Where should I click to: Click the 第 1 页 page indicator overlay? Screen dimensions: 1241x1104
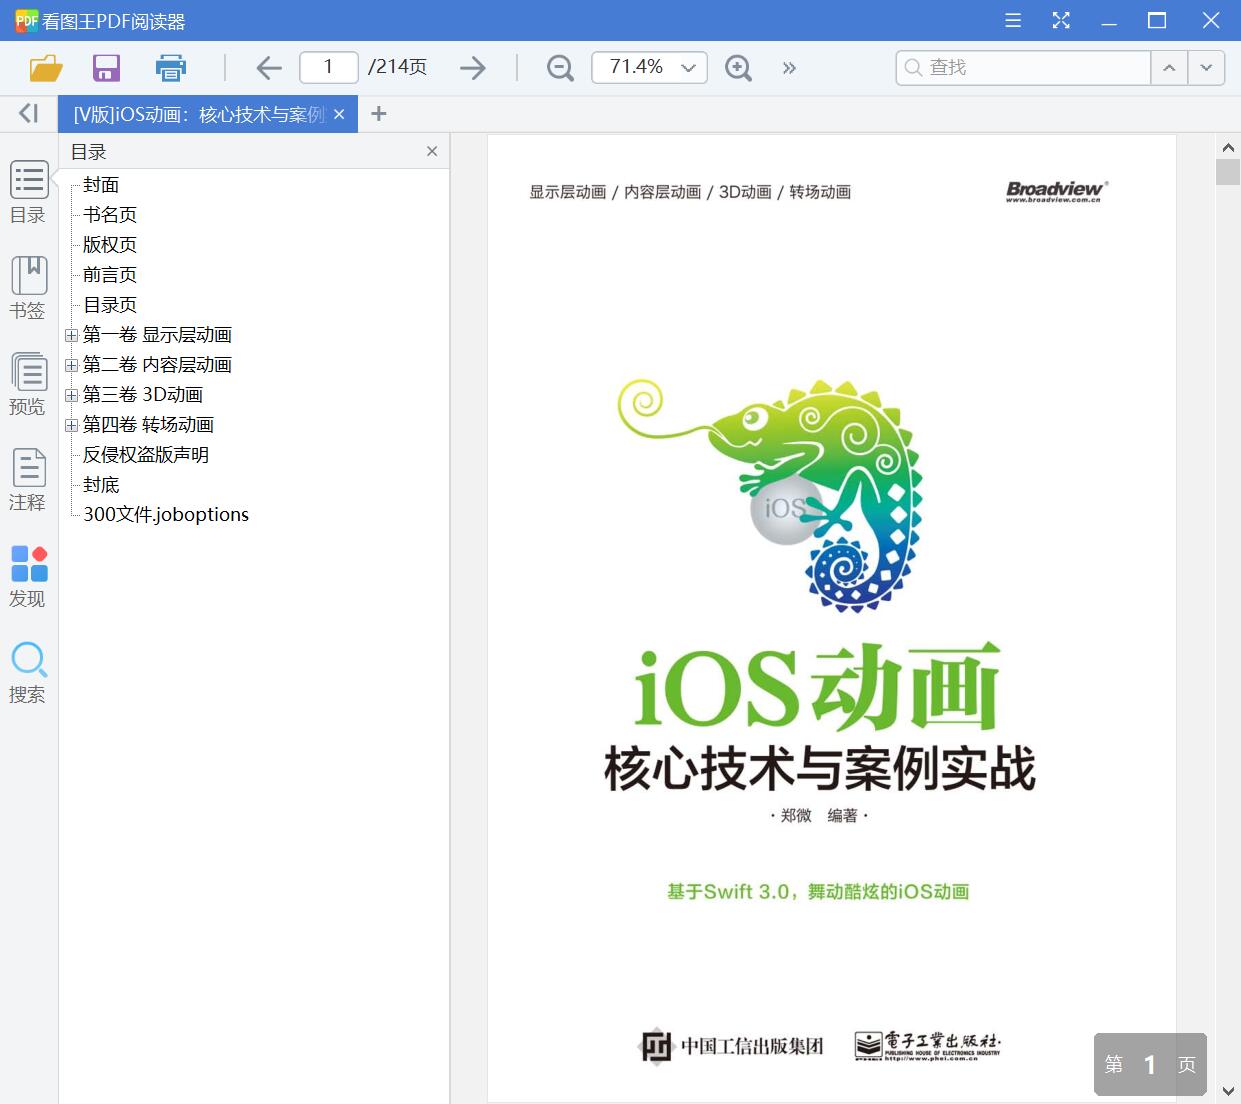point(1150,1064)
